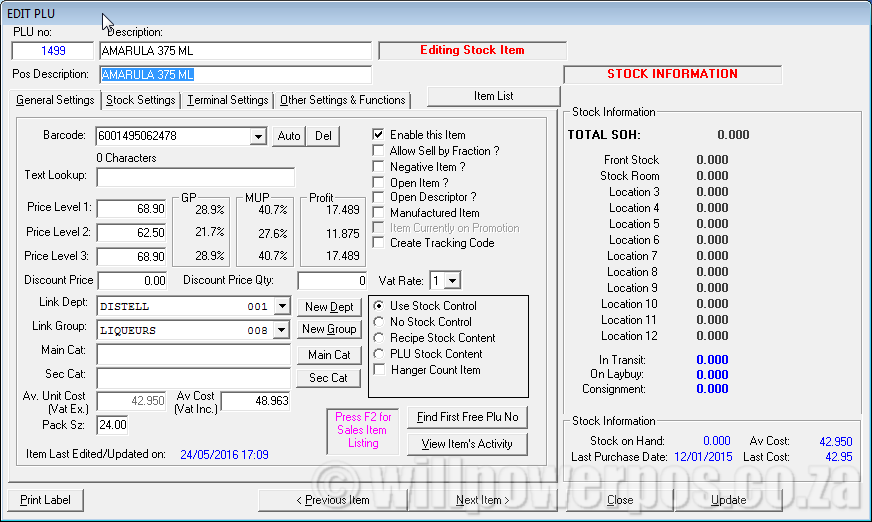Open the Terminal Settings tab
The image size is (872, 522).
point(228,100)
